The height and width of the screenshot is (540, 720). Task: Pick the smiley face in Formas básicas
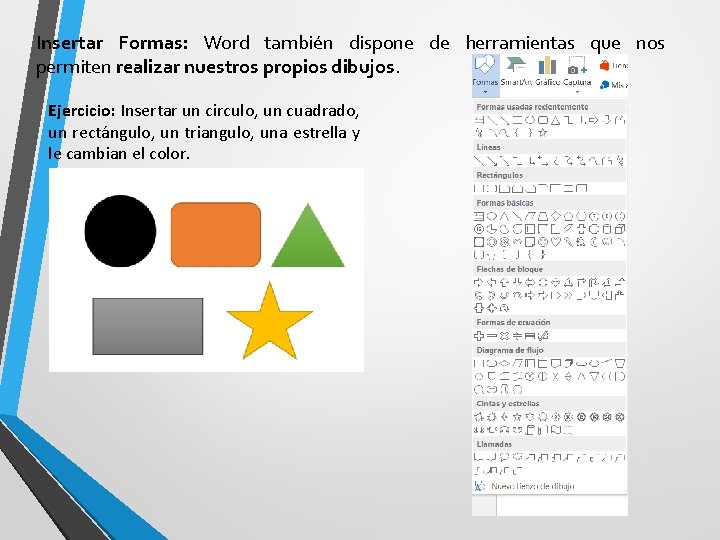click(x=543, y=242)
